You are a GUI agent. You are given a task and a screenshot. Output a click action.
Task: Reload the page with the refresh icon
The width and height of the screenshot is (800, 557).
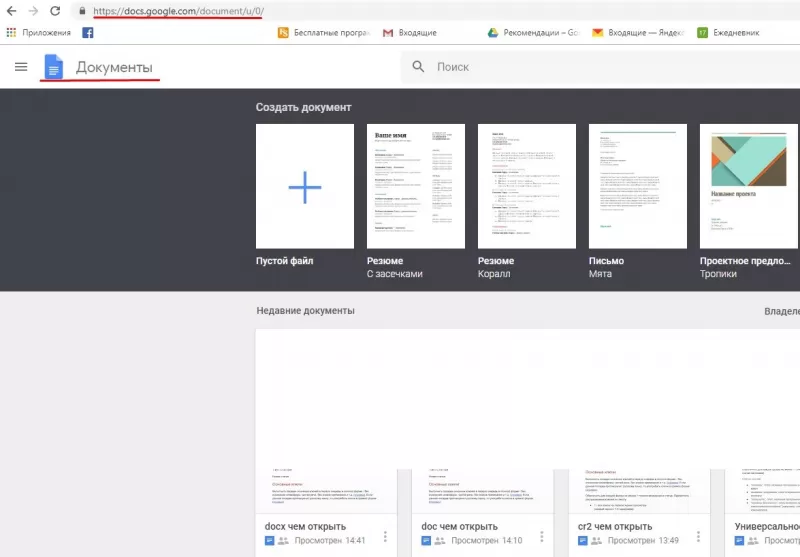coord(55,11)
